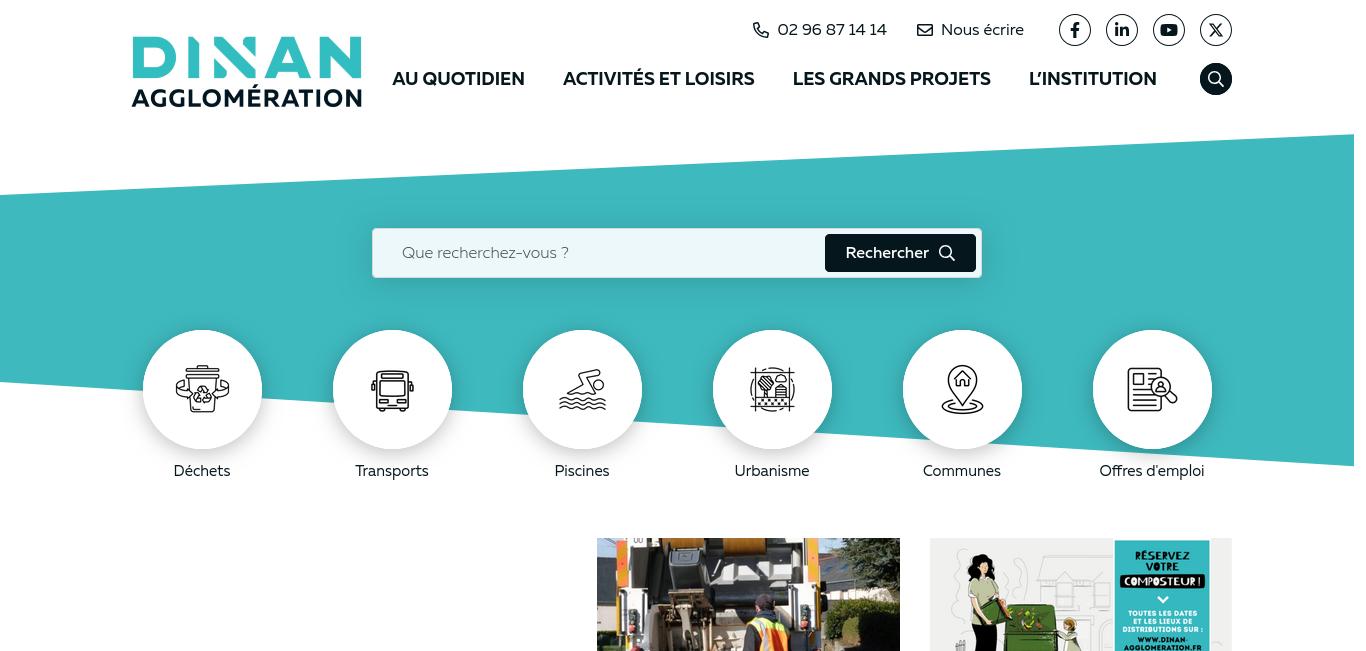Click the 02 96 87 14 14 phone number
Image resolution: width=1366 pixels, height=651 pixels.
point(832,30)
